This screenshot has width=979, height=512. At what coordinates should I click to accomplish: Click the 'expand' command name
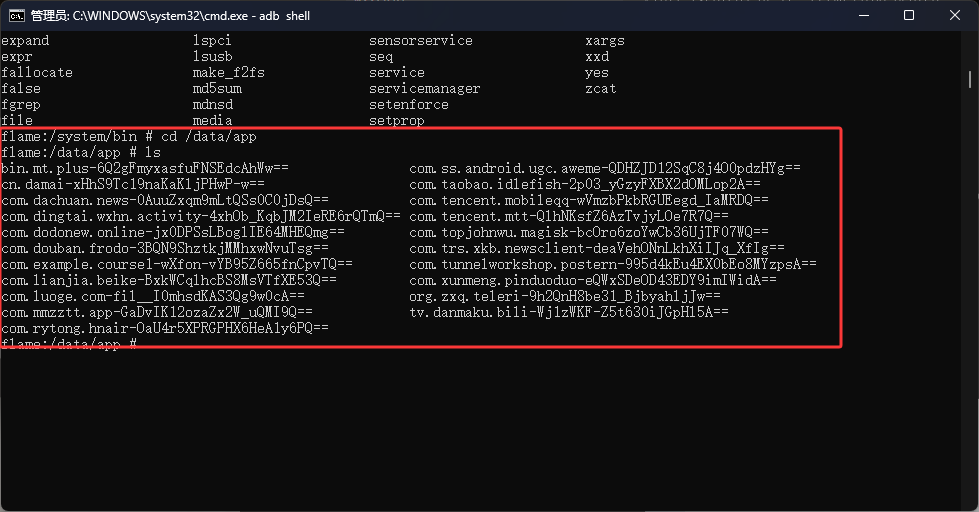pyautogui.click(x=25, y=41)
